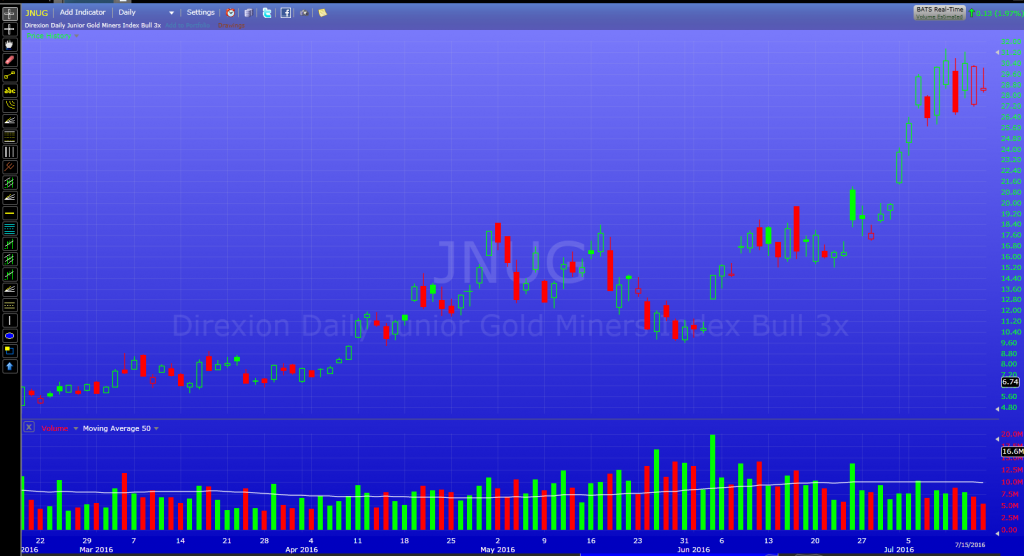Click the 10.0M volume axis label
The height and width of the screenshot is (556, 1024).
pyautogui.click(x=1012, y=482)
